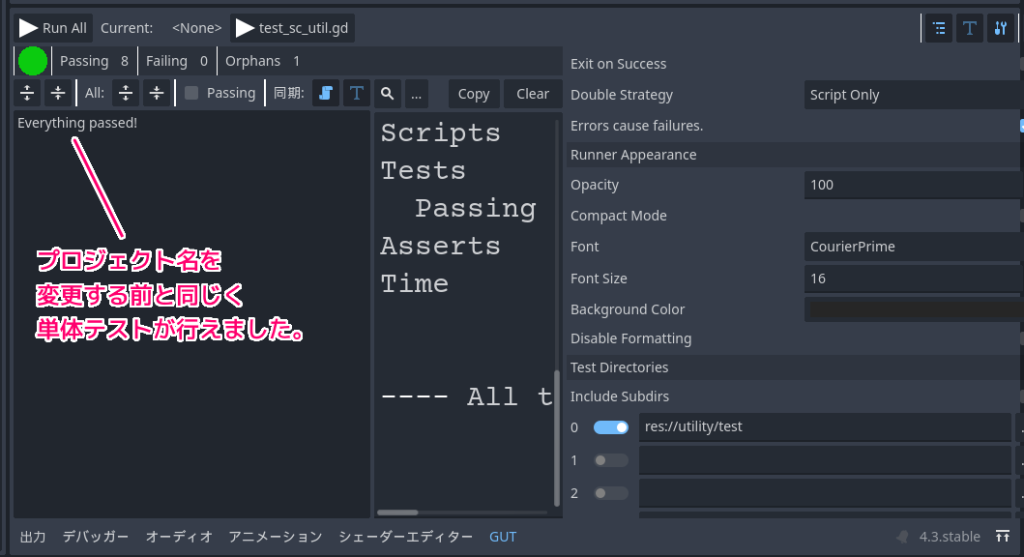Click the output horizontal scrollbar

398,513
